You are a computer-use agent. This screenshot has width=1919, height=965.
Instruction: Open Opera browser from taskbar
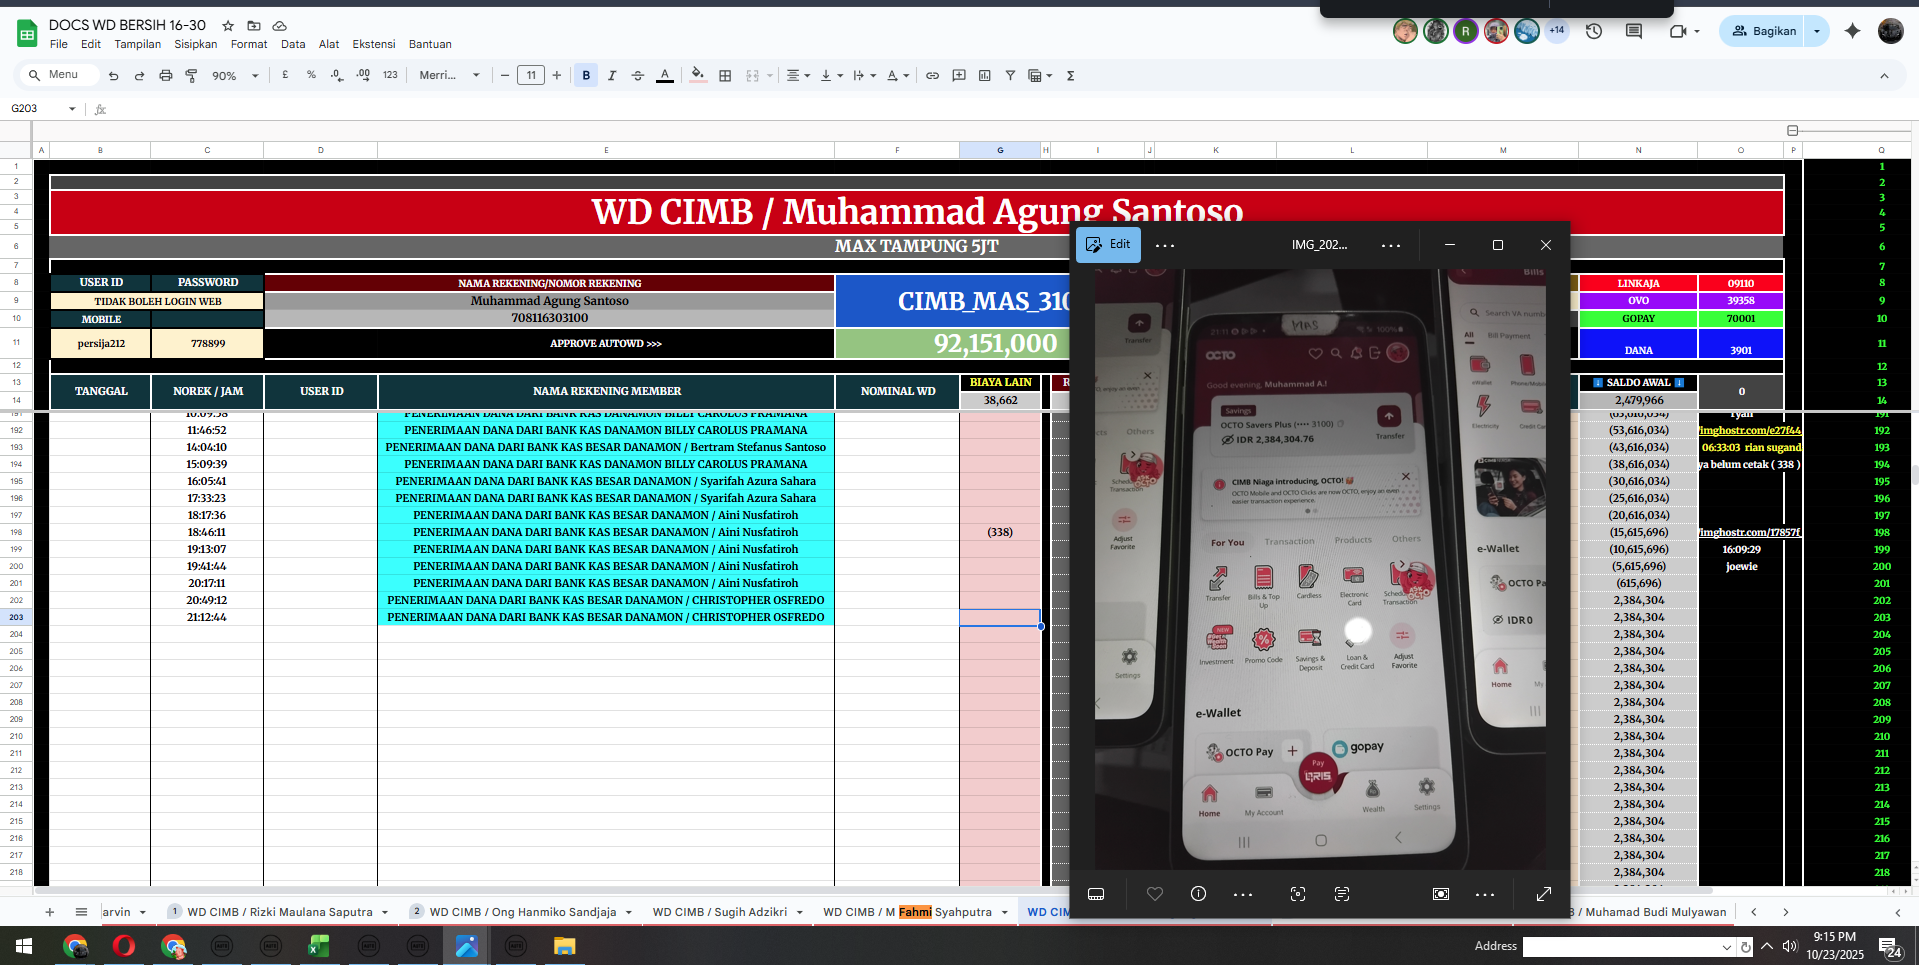(x=124, y=946)
